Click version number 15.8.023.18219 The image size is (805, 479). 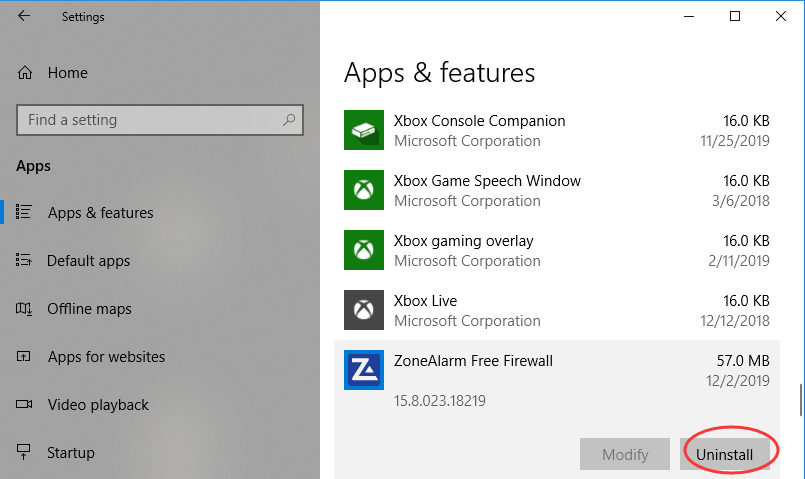coord(439,400)
